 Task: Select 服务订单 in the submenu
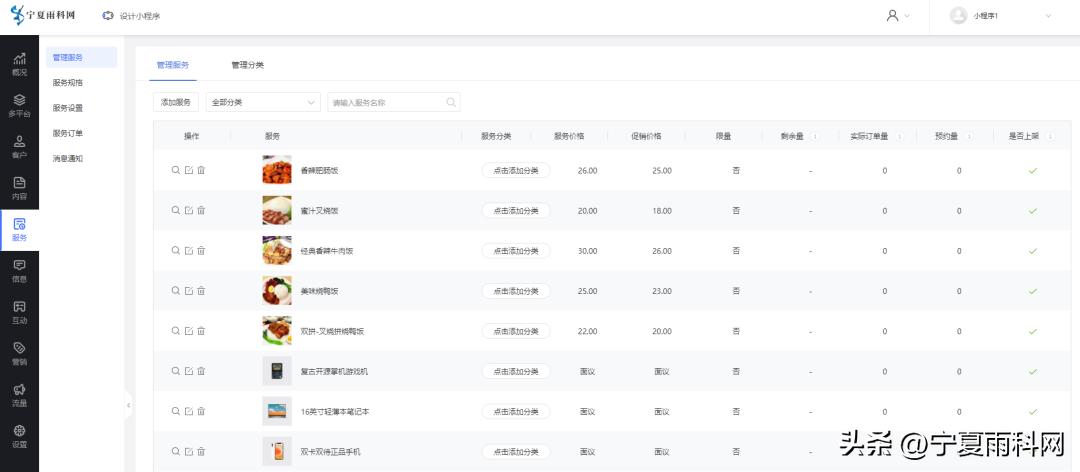[68, 133]
